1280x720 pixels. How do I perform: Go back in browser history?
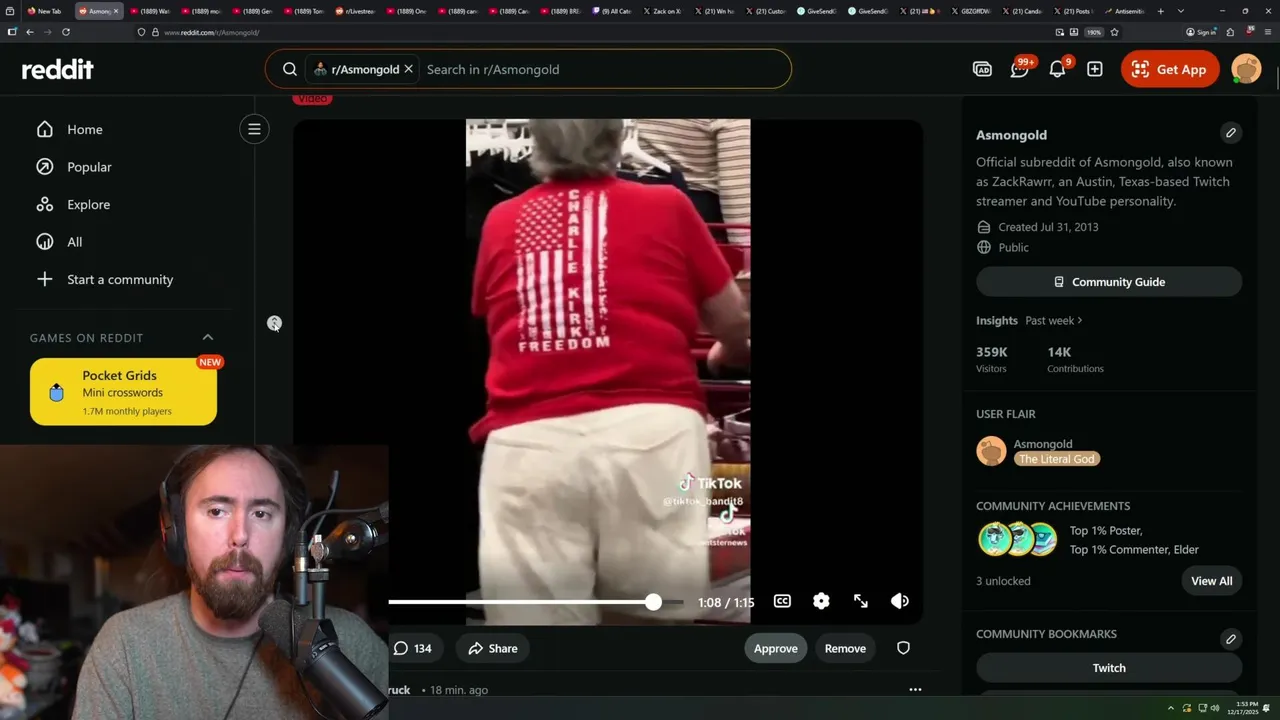click(x=30, y=32)
